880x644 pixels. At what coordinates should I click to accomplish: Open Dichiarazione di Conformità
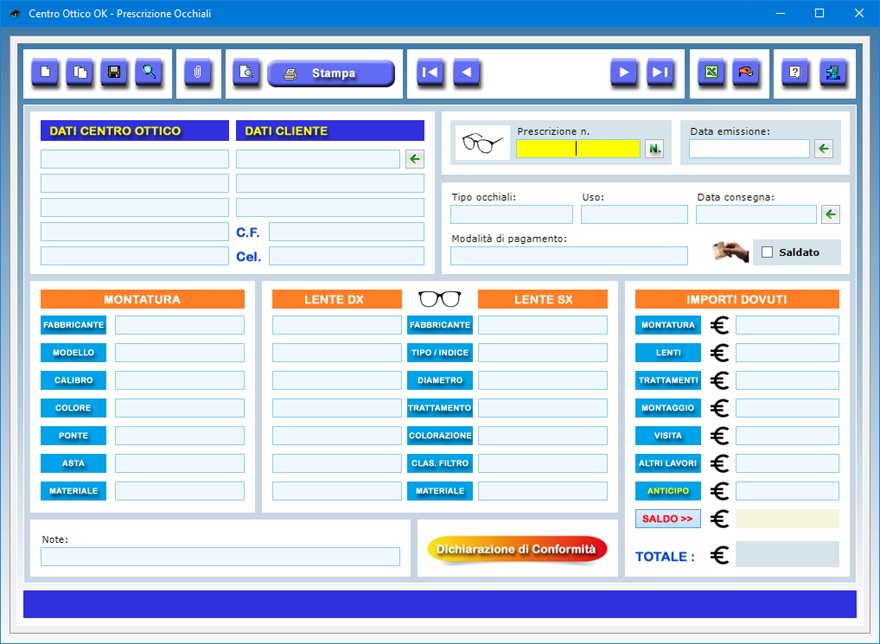pyautogui.click(x=517, y=549)
